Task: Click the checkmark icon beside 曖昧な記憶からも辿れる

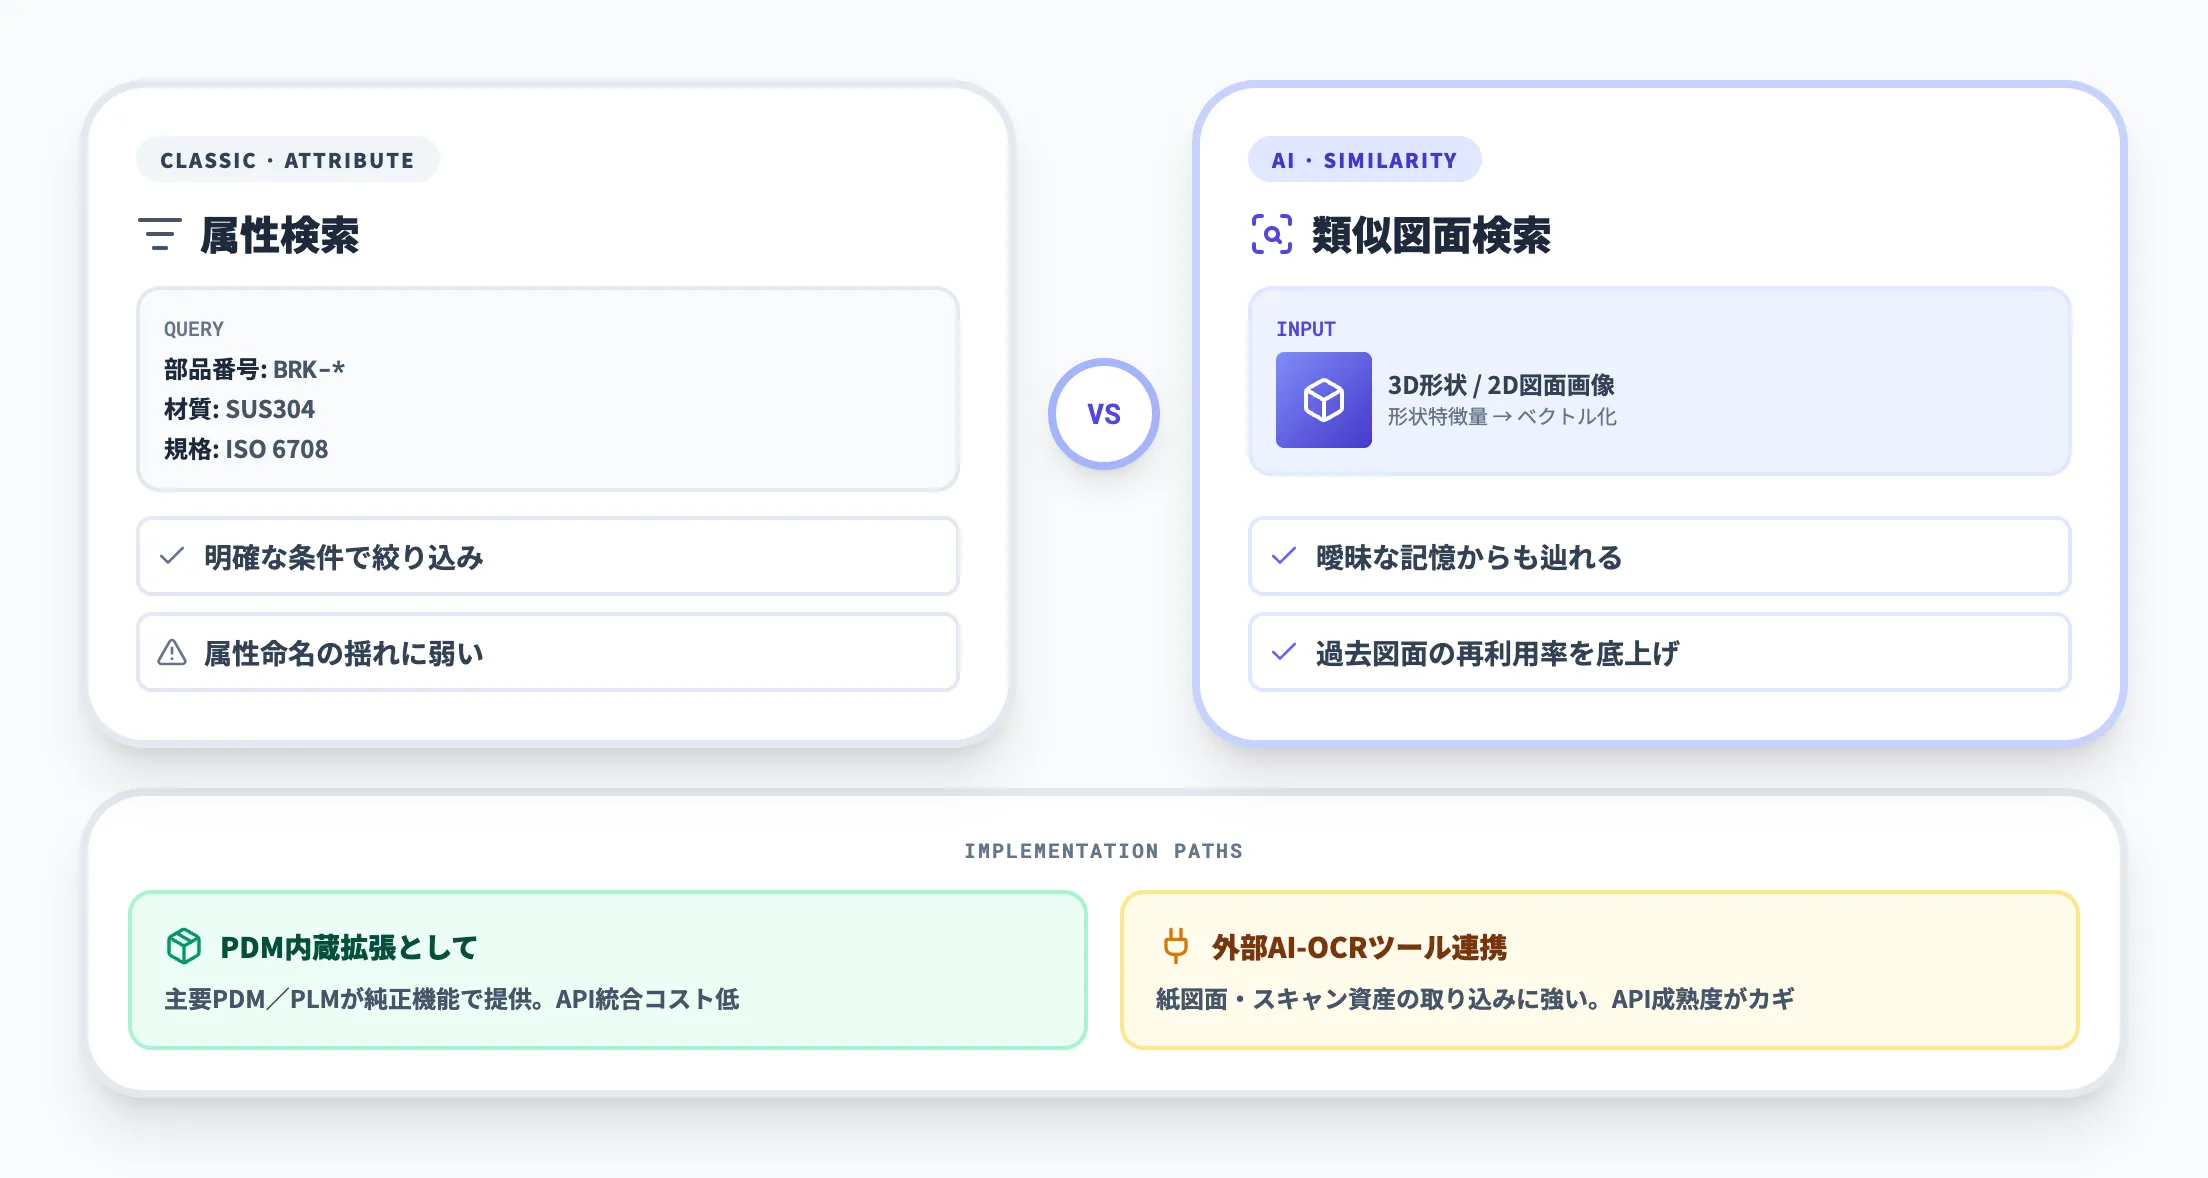Action: (x=1283, y=557)
